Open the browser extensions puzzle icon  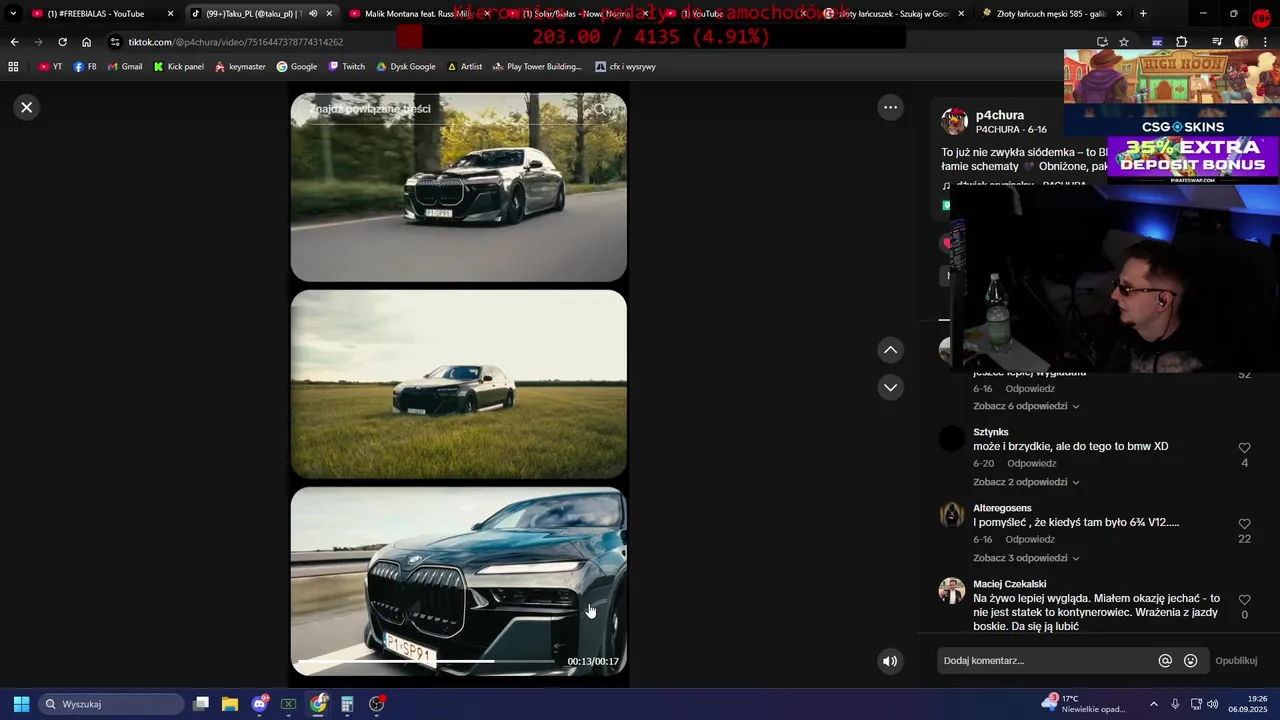tap(1182, 42)
